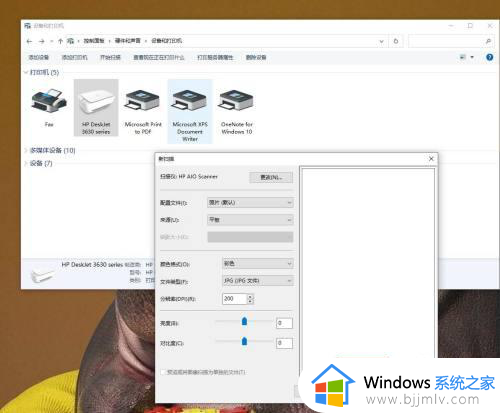The width and height of the screenshot is (500, 413).
Task: Click the scan preview area
Action: coord(368,263)
